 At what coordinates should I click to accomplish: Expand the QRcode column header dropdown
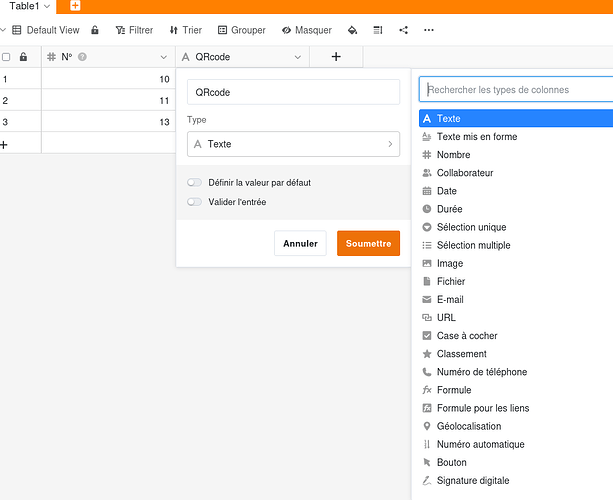coord(297,58)
